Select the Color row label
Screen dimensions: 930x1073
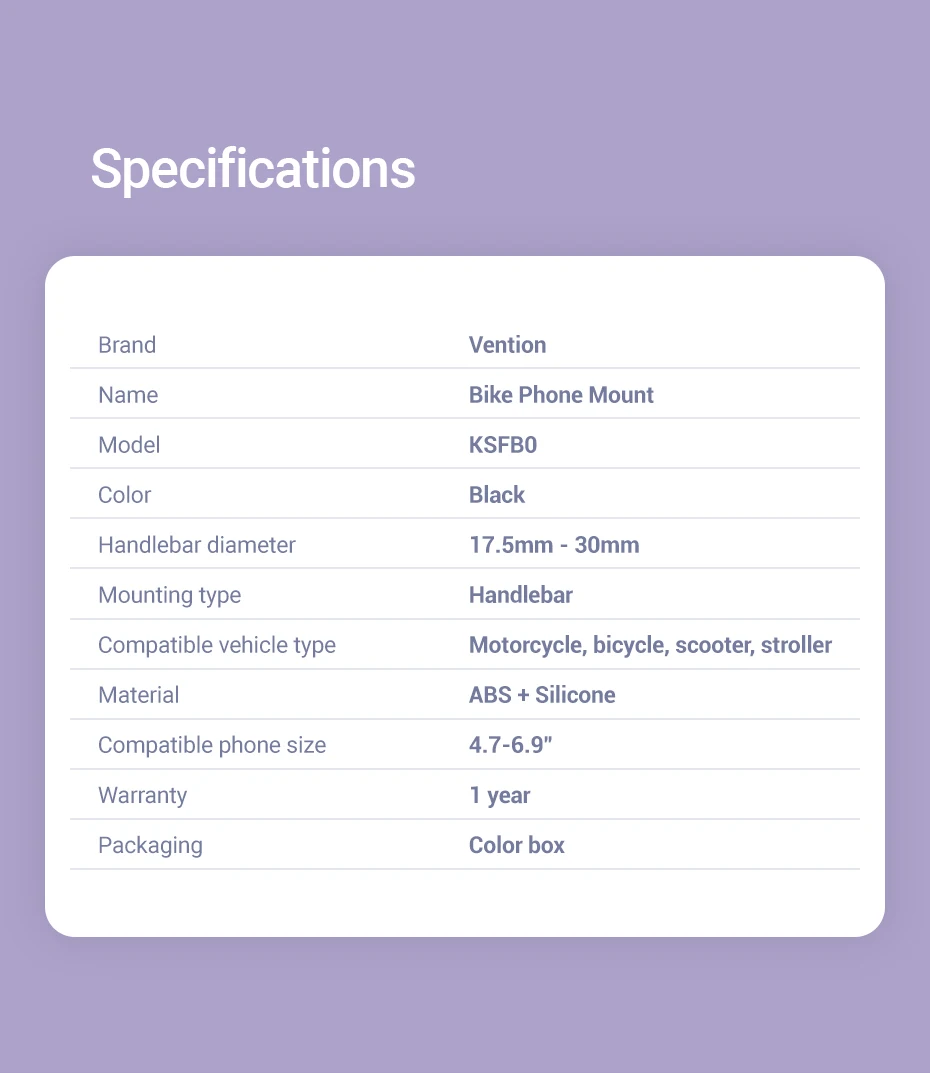tap(125, 495)
